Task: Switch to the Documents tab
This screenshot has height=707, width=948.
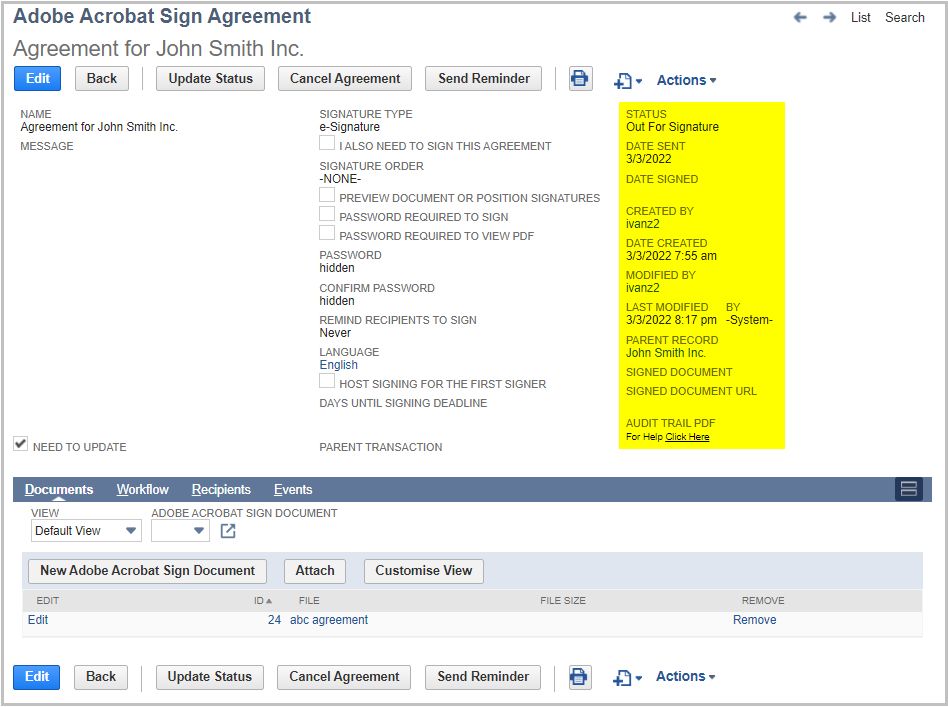Action: 59,489
